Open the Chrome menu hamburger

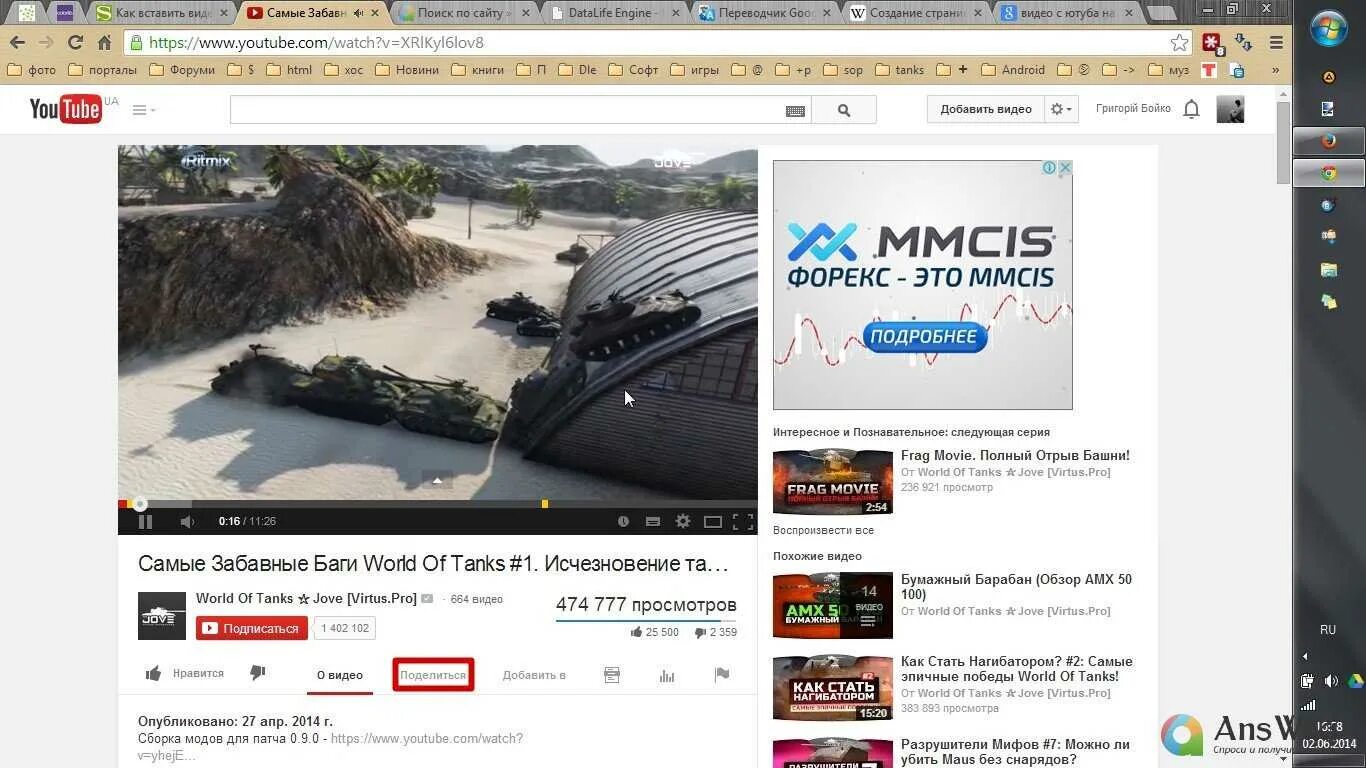point(1276,43)
